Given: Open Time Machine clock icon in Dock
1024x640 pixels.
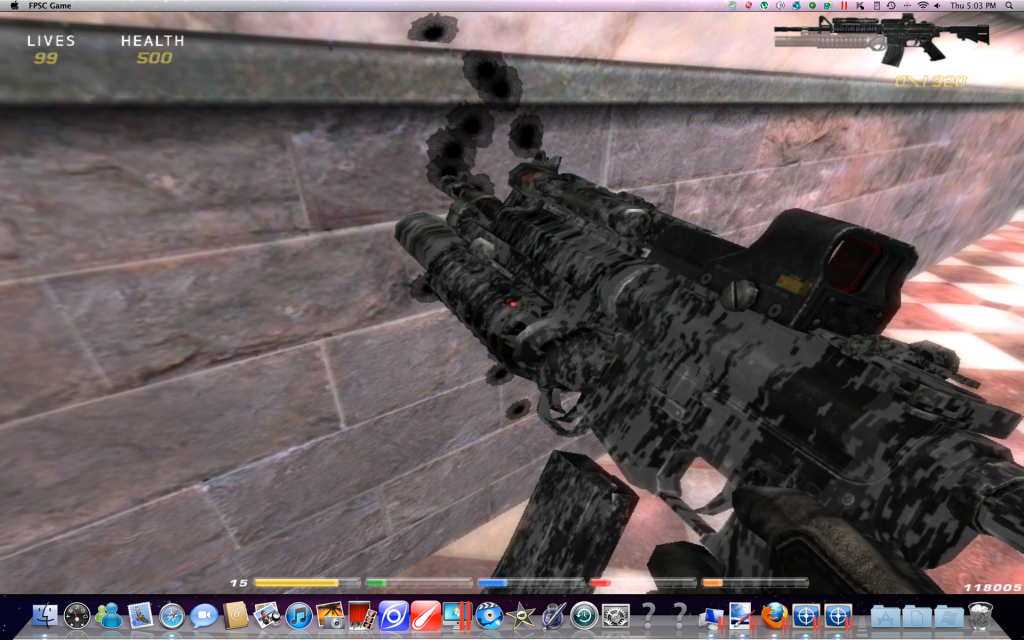Looking at the screenshot, I should coord(584,616).
